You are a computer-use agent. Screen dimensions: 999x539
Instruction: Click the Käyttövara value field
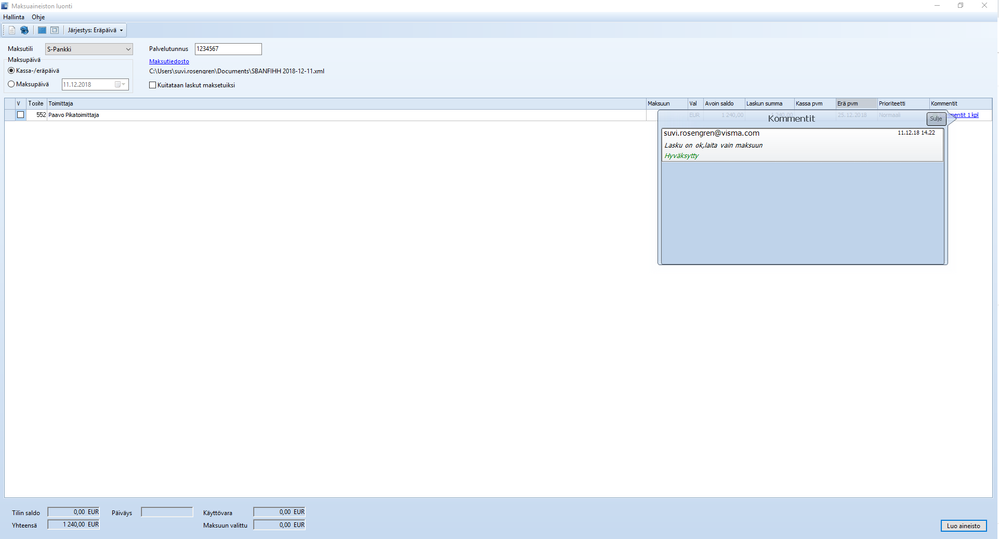pos(279,512)
